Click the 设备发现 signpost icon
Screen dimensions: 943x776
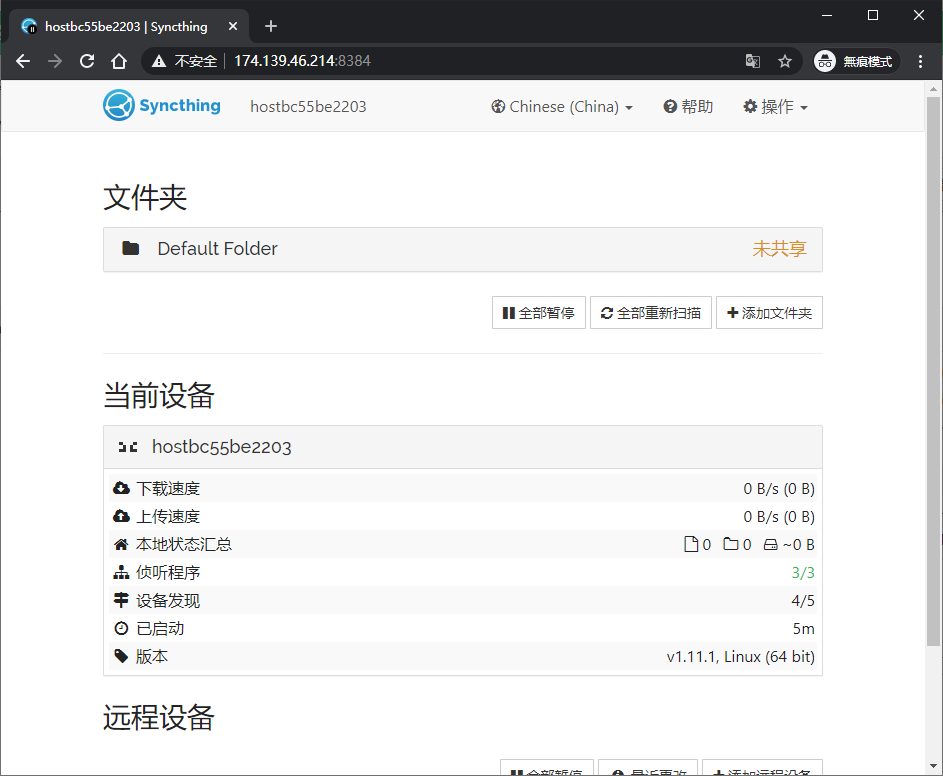(x=121, y=600)
